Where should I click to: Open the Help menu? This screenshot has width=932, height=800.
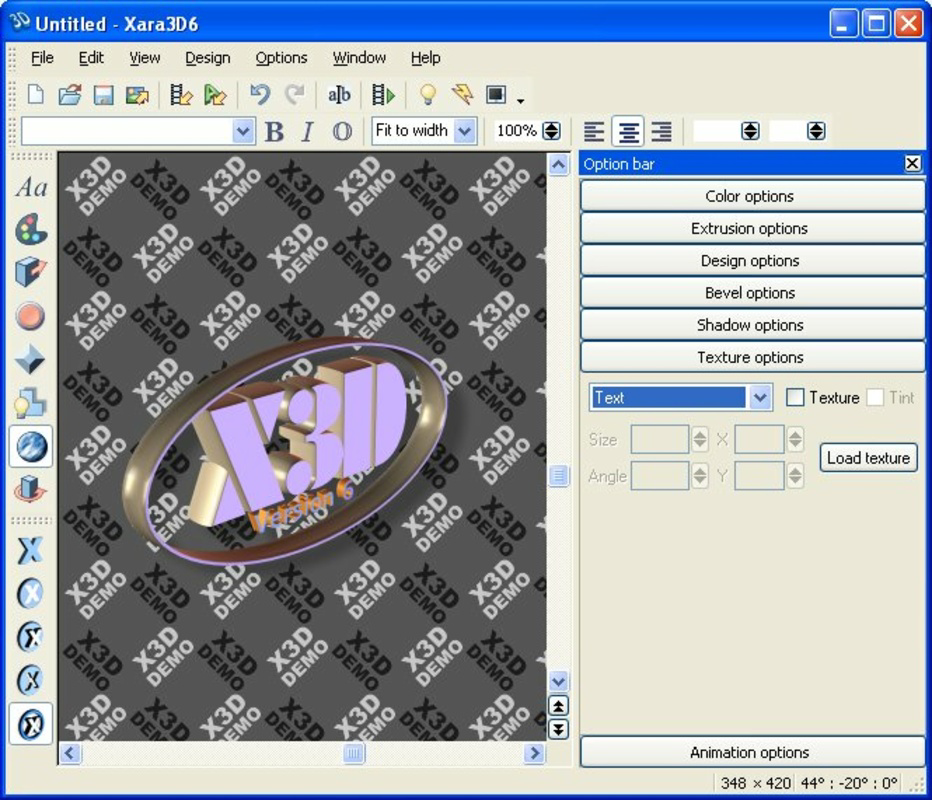click(426, 58)
